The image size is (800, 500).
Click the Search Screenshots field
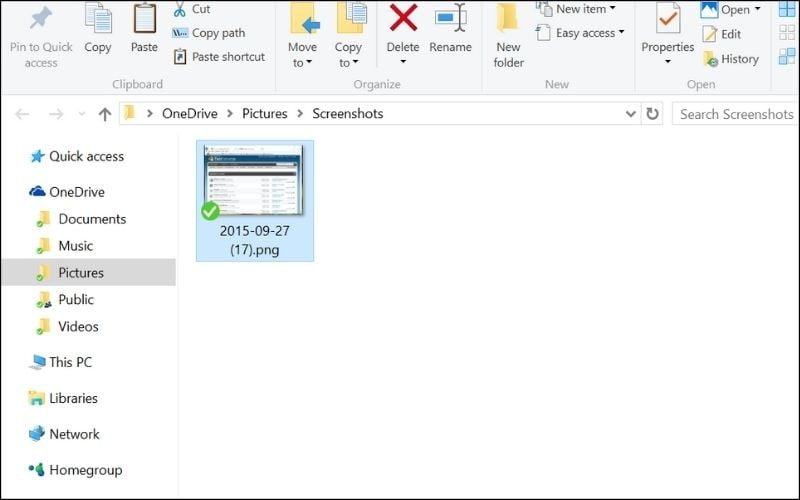pos(736,114)
